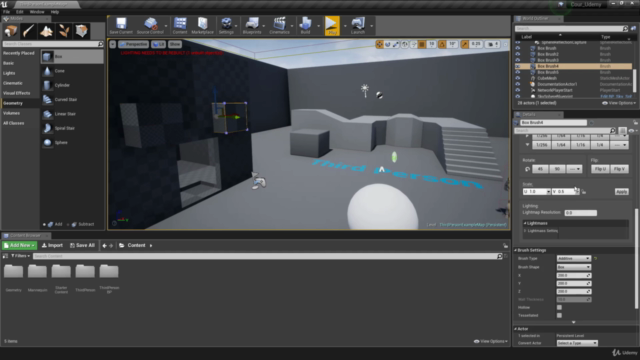Open the Rotate custom angle dropdown
640x360 pixels.
tap(574, 169)
